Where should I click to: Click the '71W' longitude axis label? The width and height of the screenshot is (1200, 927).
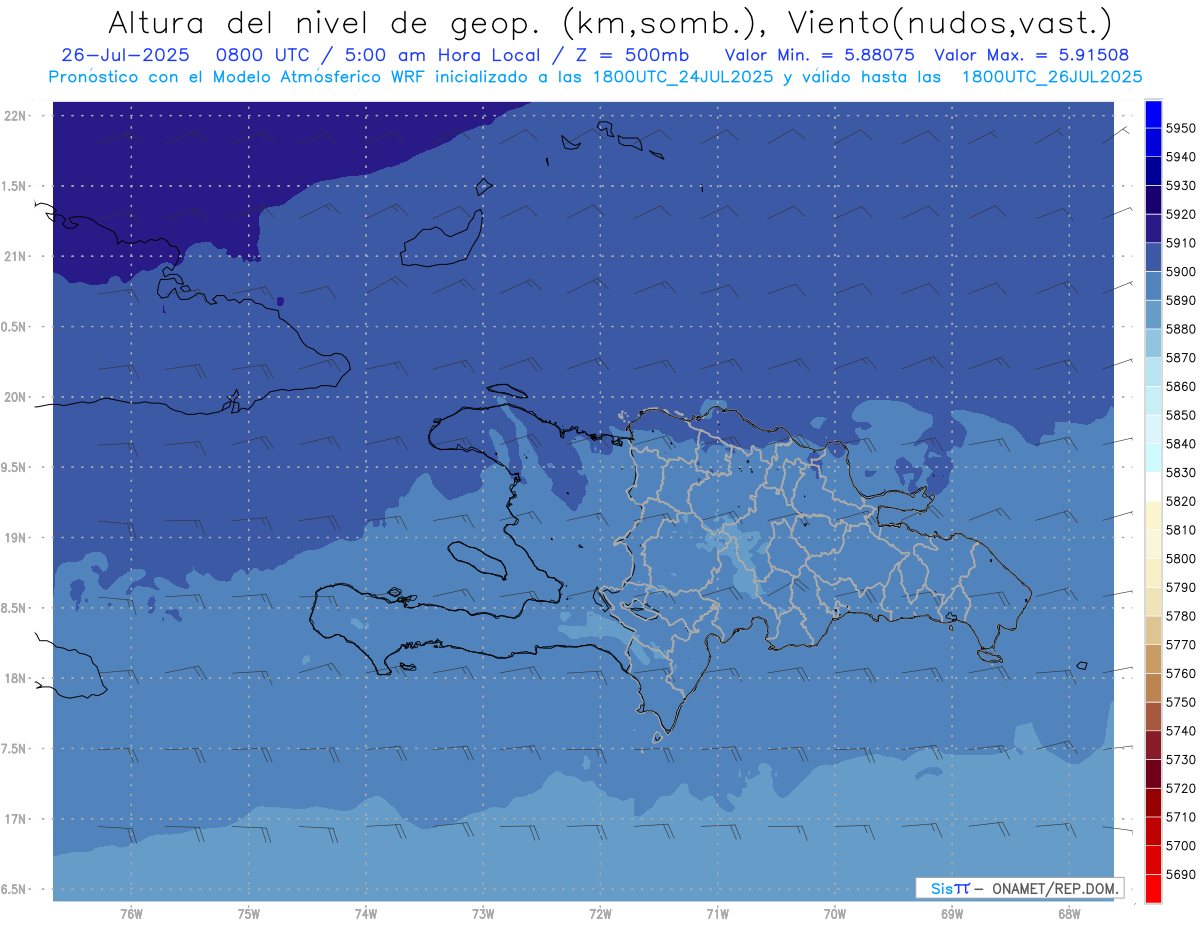coord(717,914)
